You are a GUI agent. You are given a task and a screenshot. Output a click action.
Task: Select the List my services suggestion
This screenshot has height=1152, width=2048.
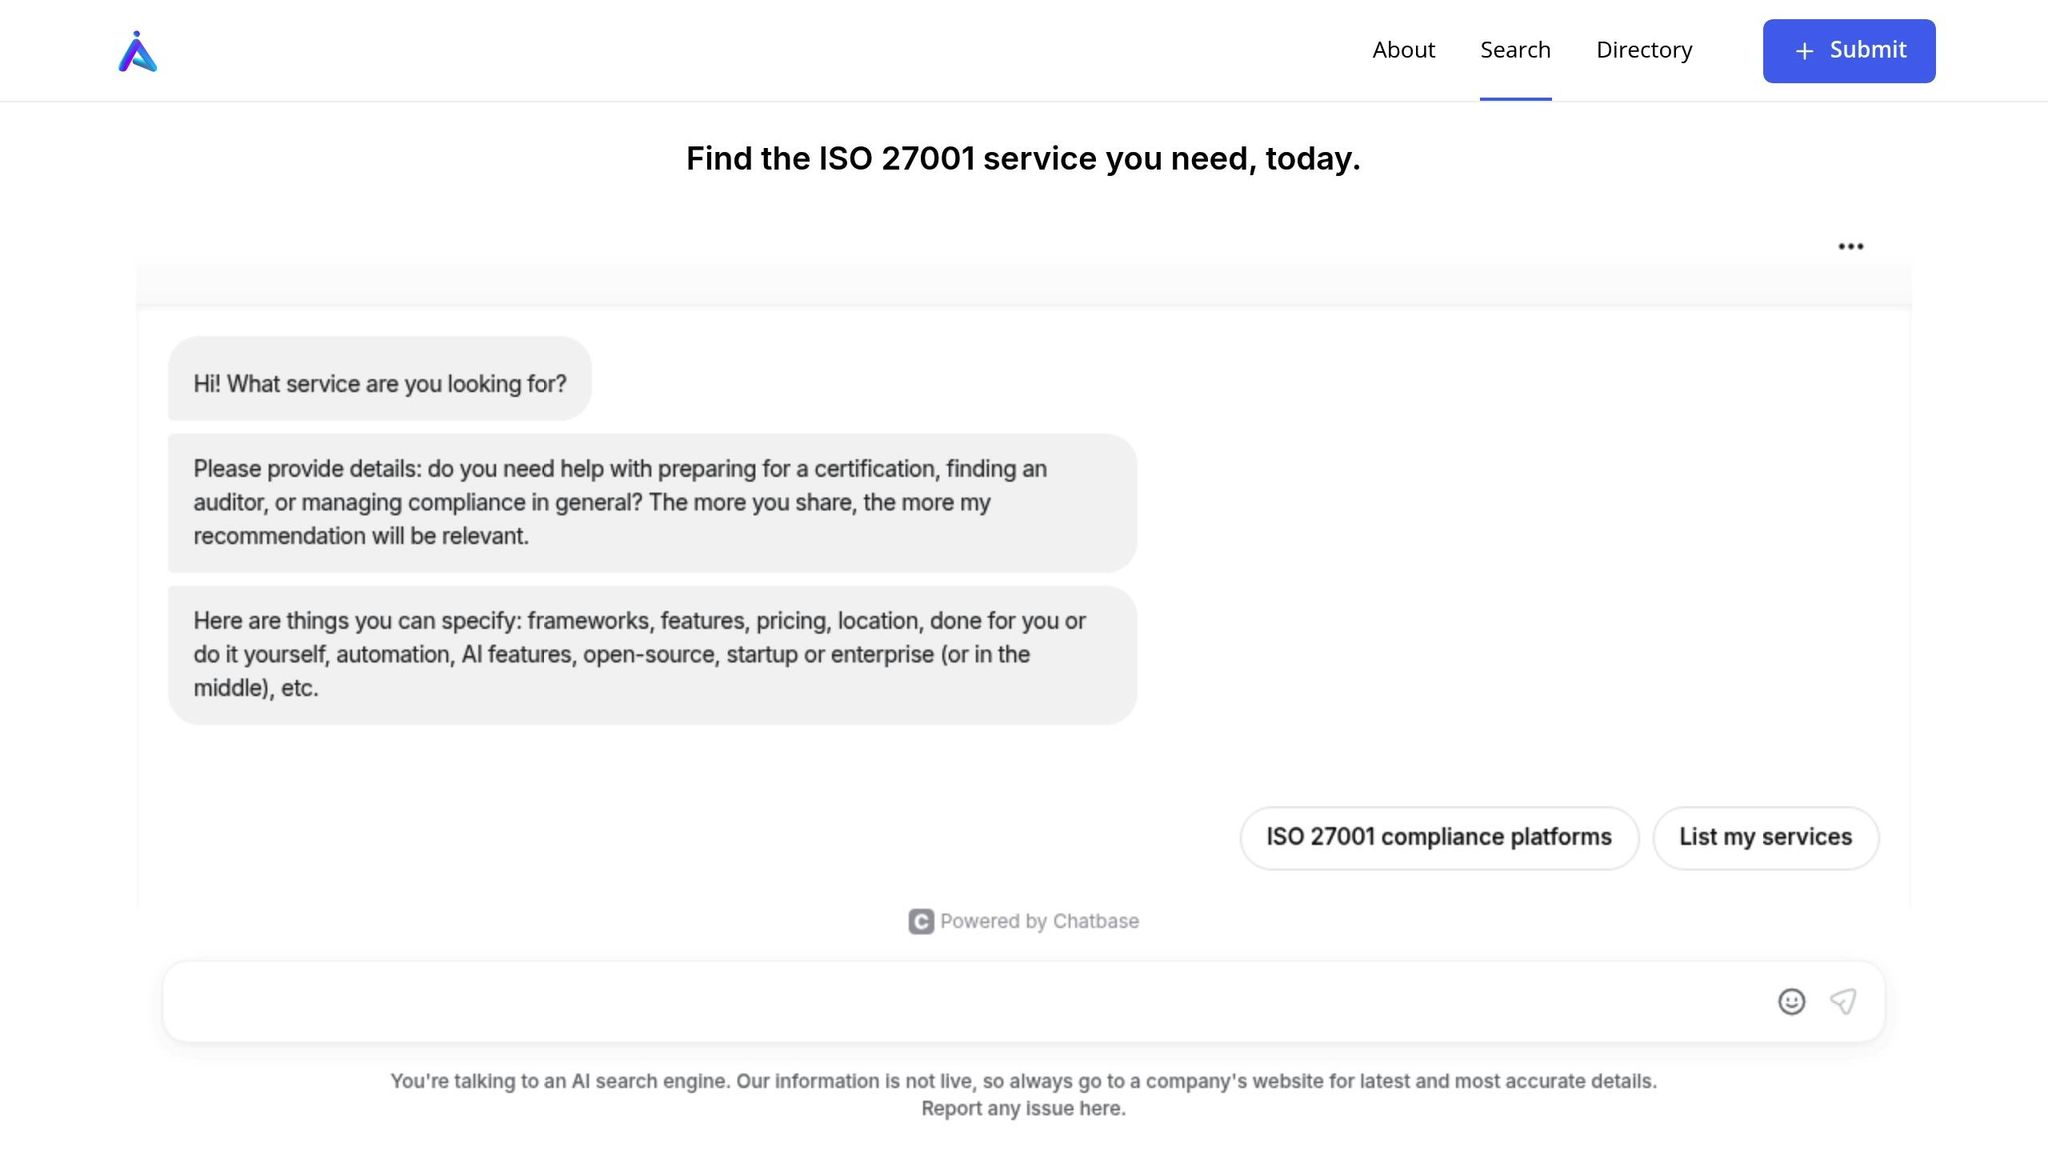(1765, 837)
